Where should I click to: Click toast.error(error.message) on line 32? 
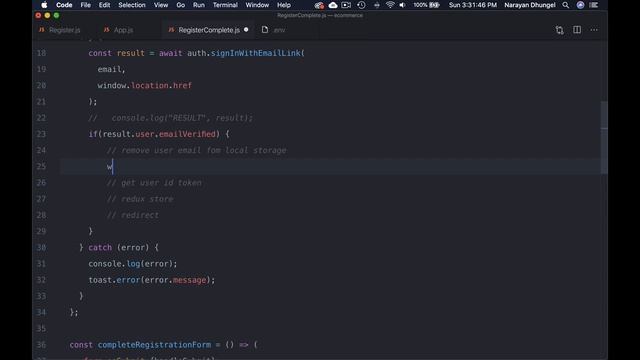tap(151, 280)
